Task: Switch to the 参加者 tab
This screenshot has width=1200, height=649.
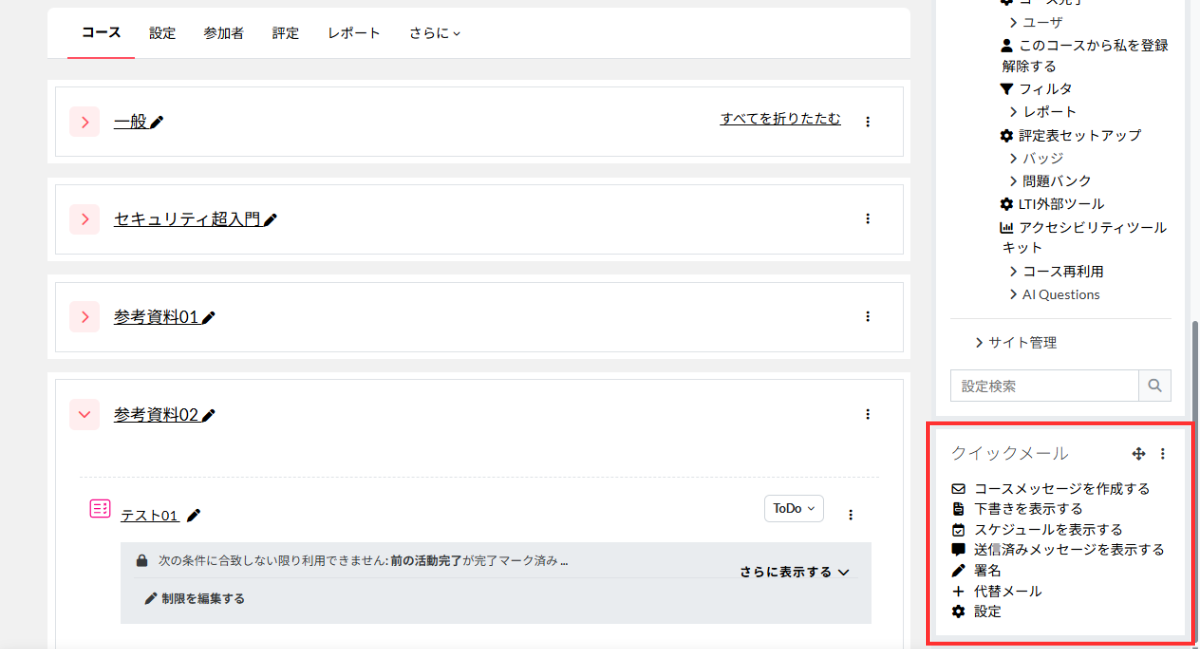Action: pos(224,33)
